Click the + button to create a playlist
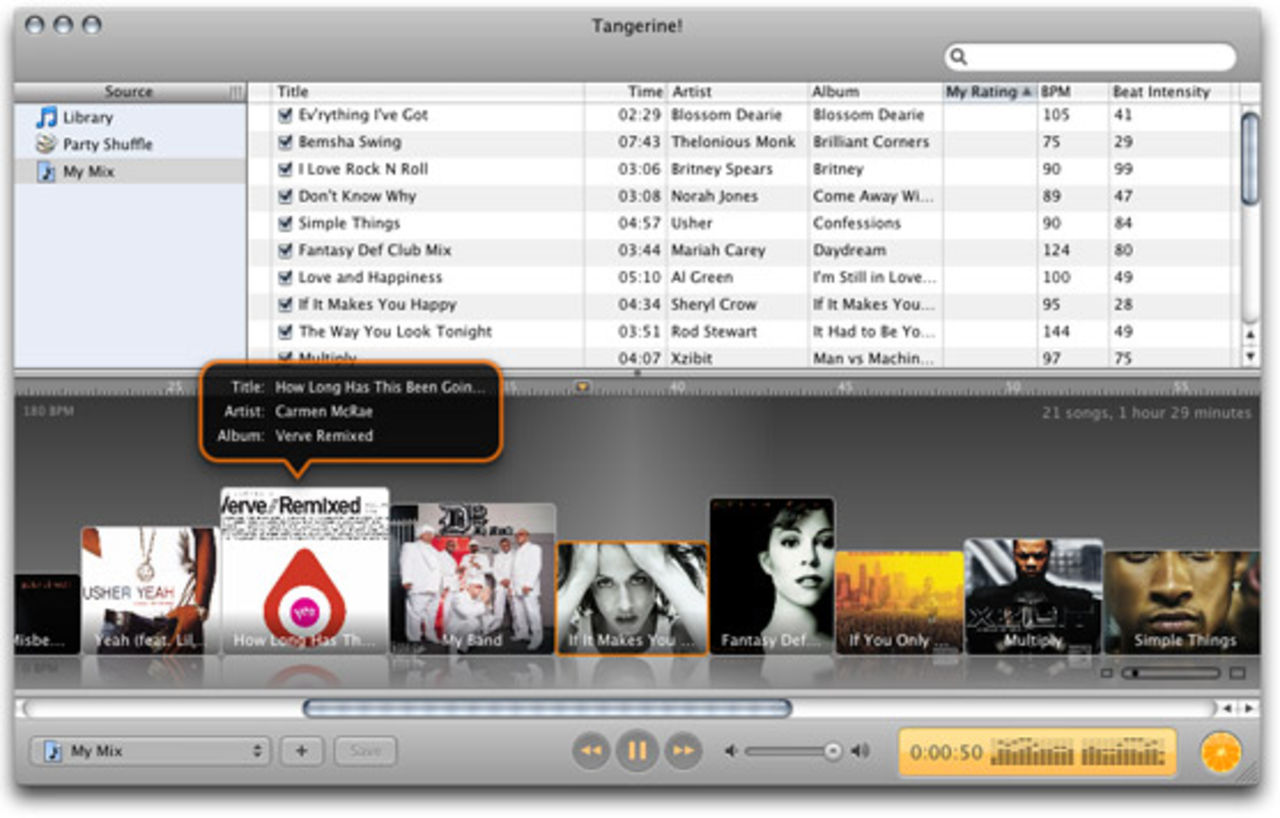This screenshot has height=818, width=1280. (x=302, y=751)
